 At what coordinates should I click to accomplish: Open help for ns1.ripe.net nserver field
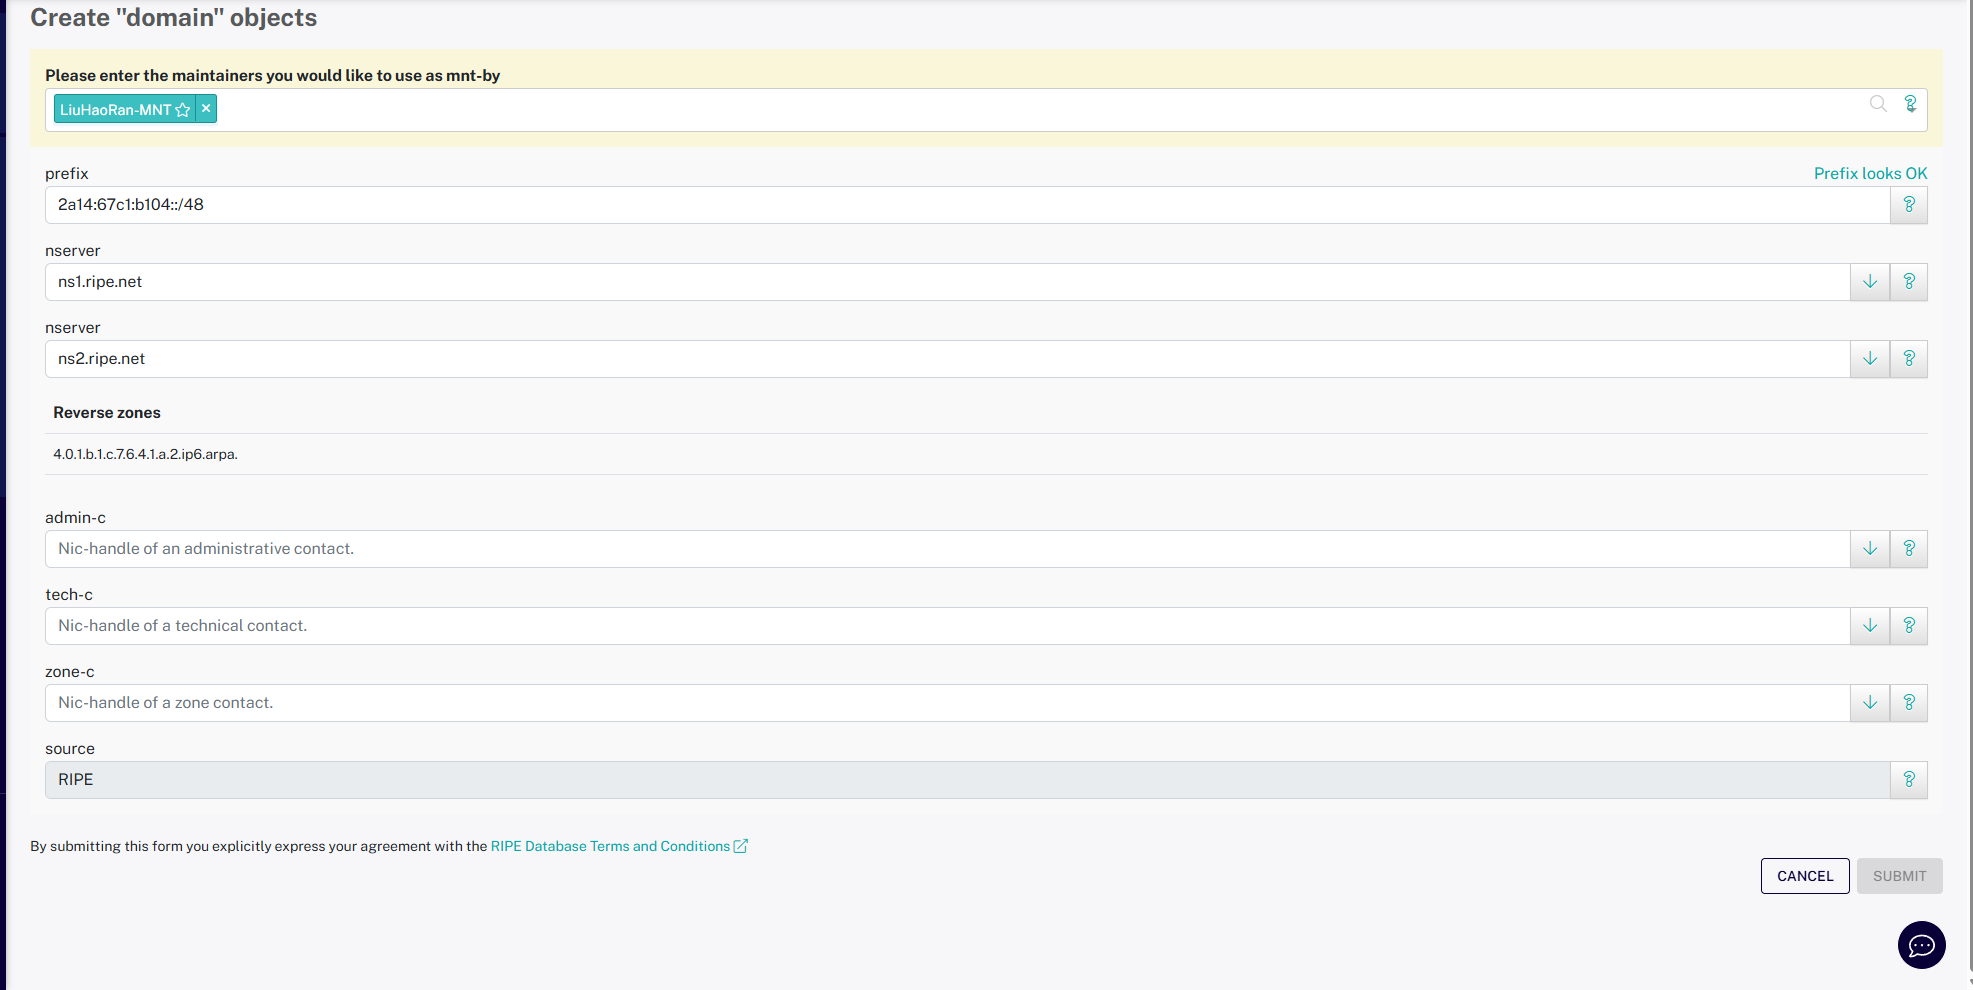(1909, 282)
